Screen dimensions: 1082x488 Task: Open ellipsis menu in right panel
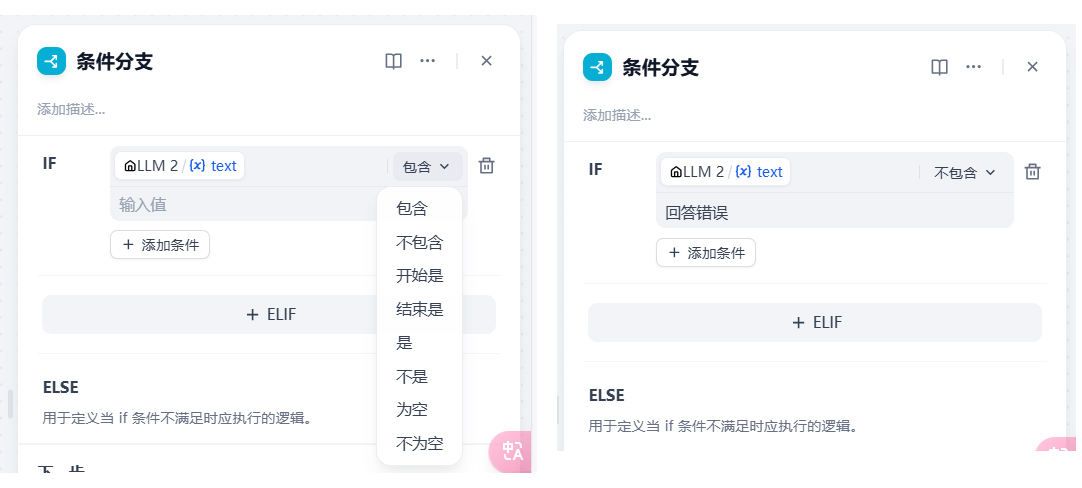(x=973, y=67)
